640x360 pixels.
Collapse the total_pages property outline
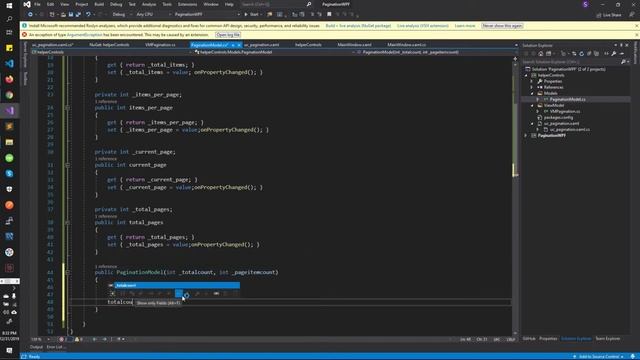[x=67, y=223]
